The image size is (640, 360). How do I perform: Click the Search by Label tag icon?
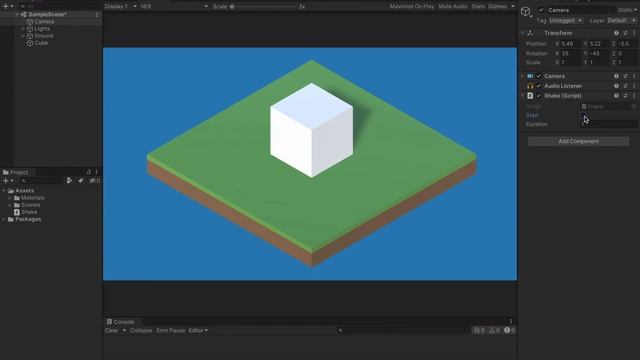tap(81, 180)
